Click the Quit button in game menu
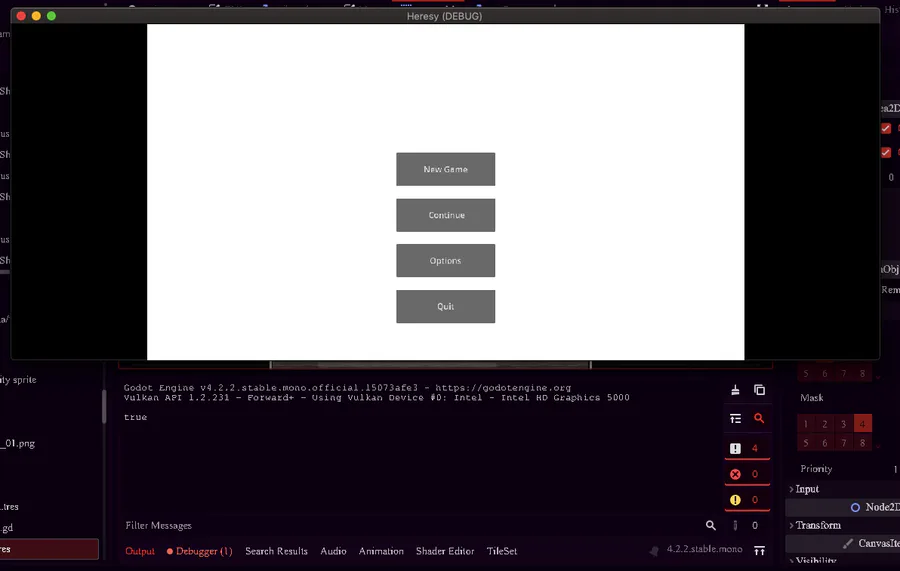900x571 pixels. (x=445, y=306)
